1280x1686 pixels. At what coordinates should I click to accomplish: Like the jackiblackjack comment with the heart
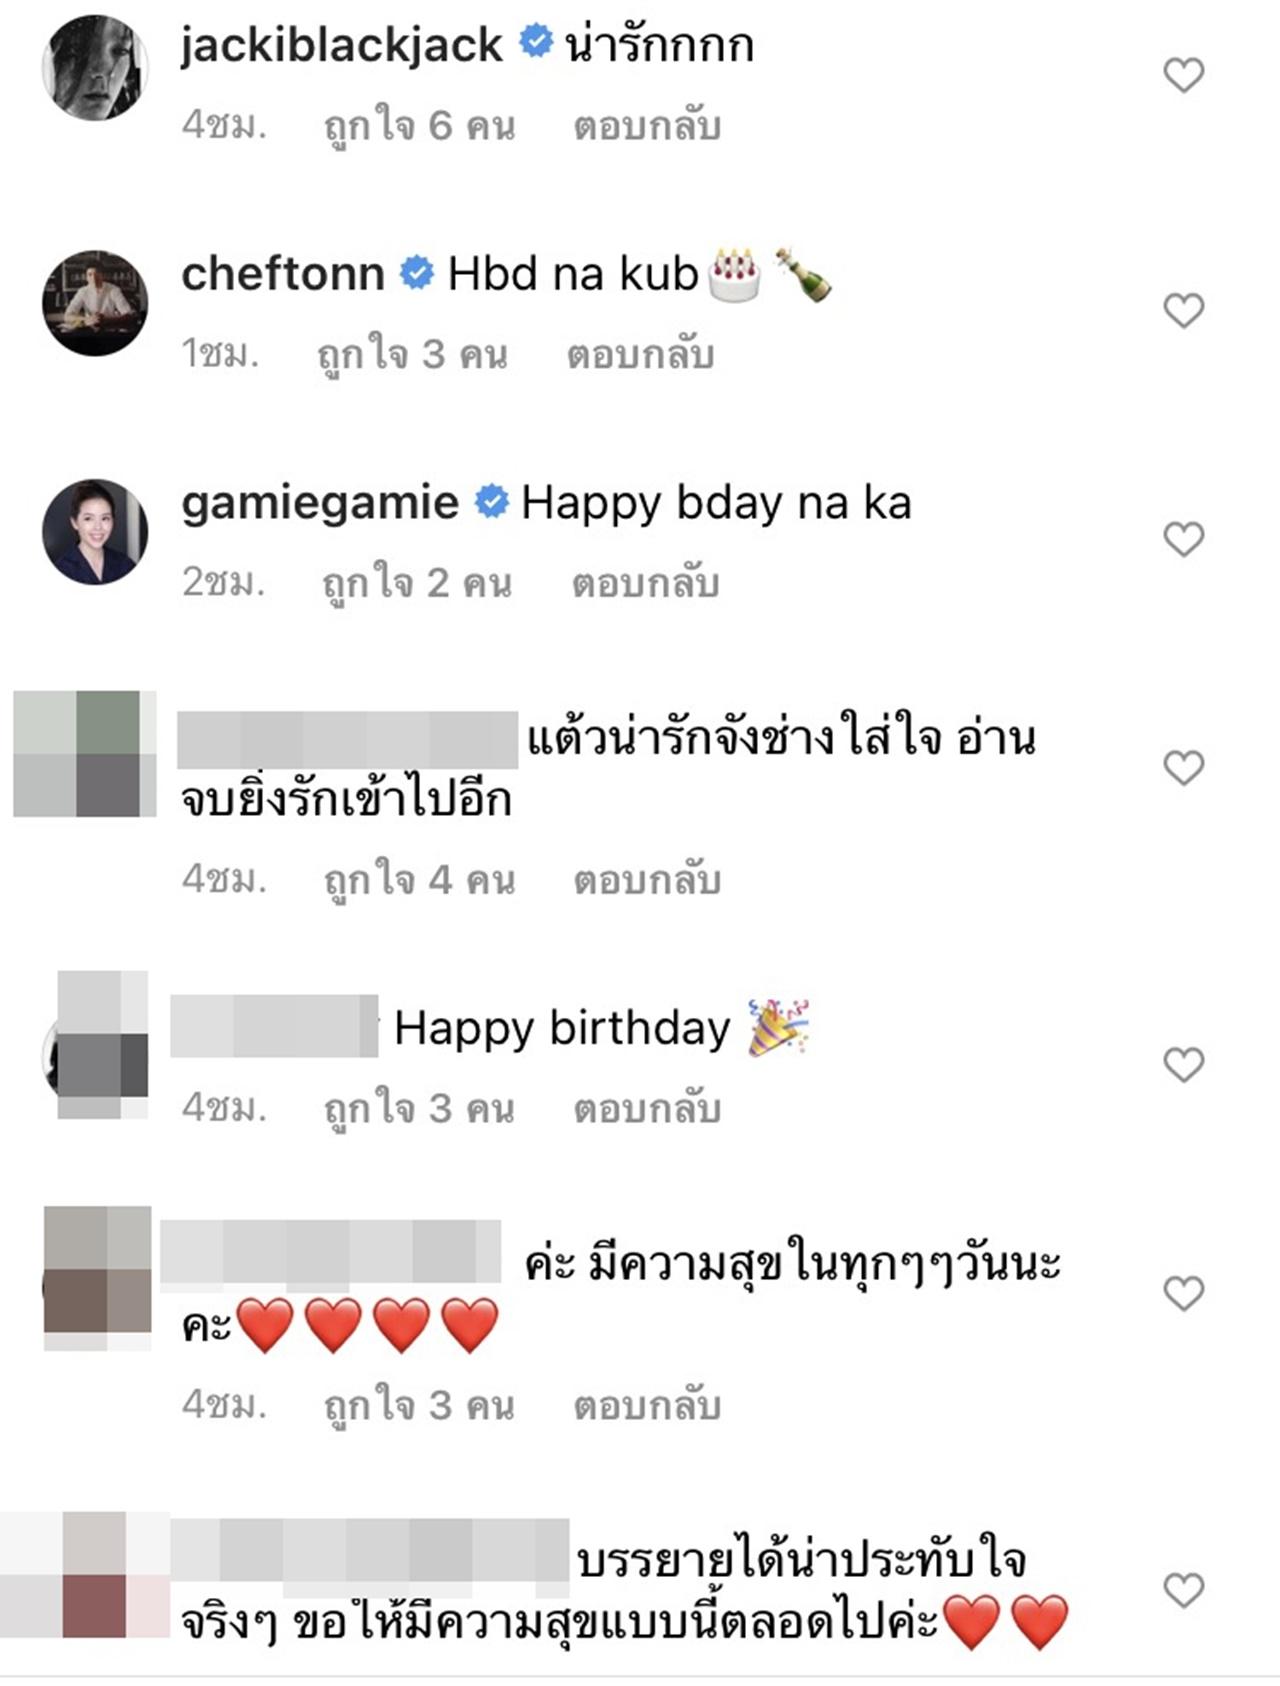tap(1184, 75)
